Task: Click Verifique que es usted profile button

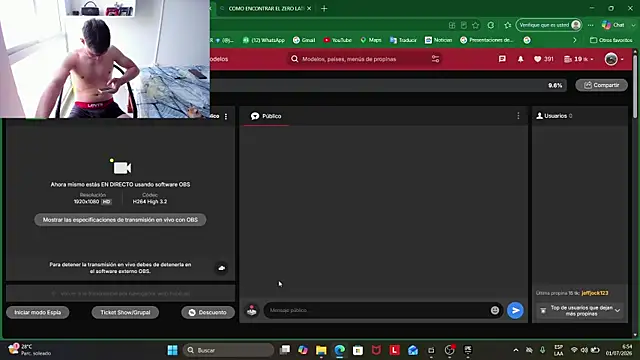Action: tap(549, 25)
